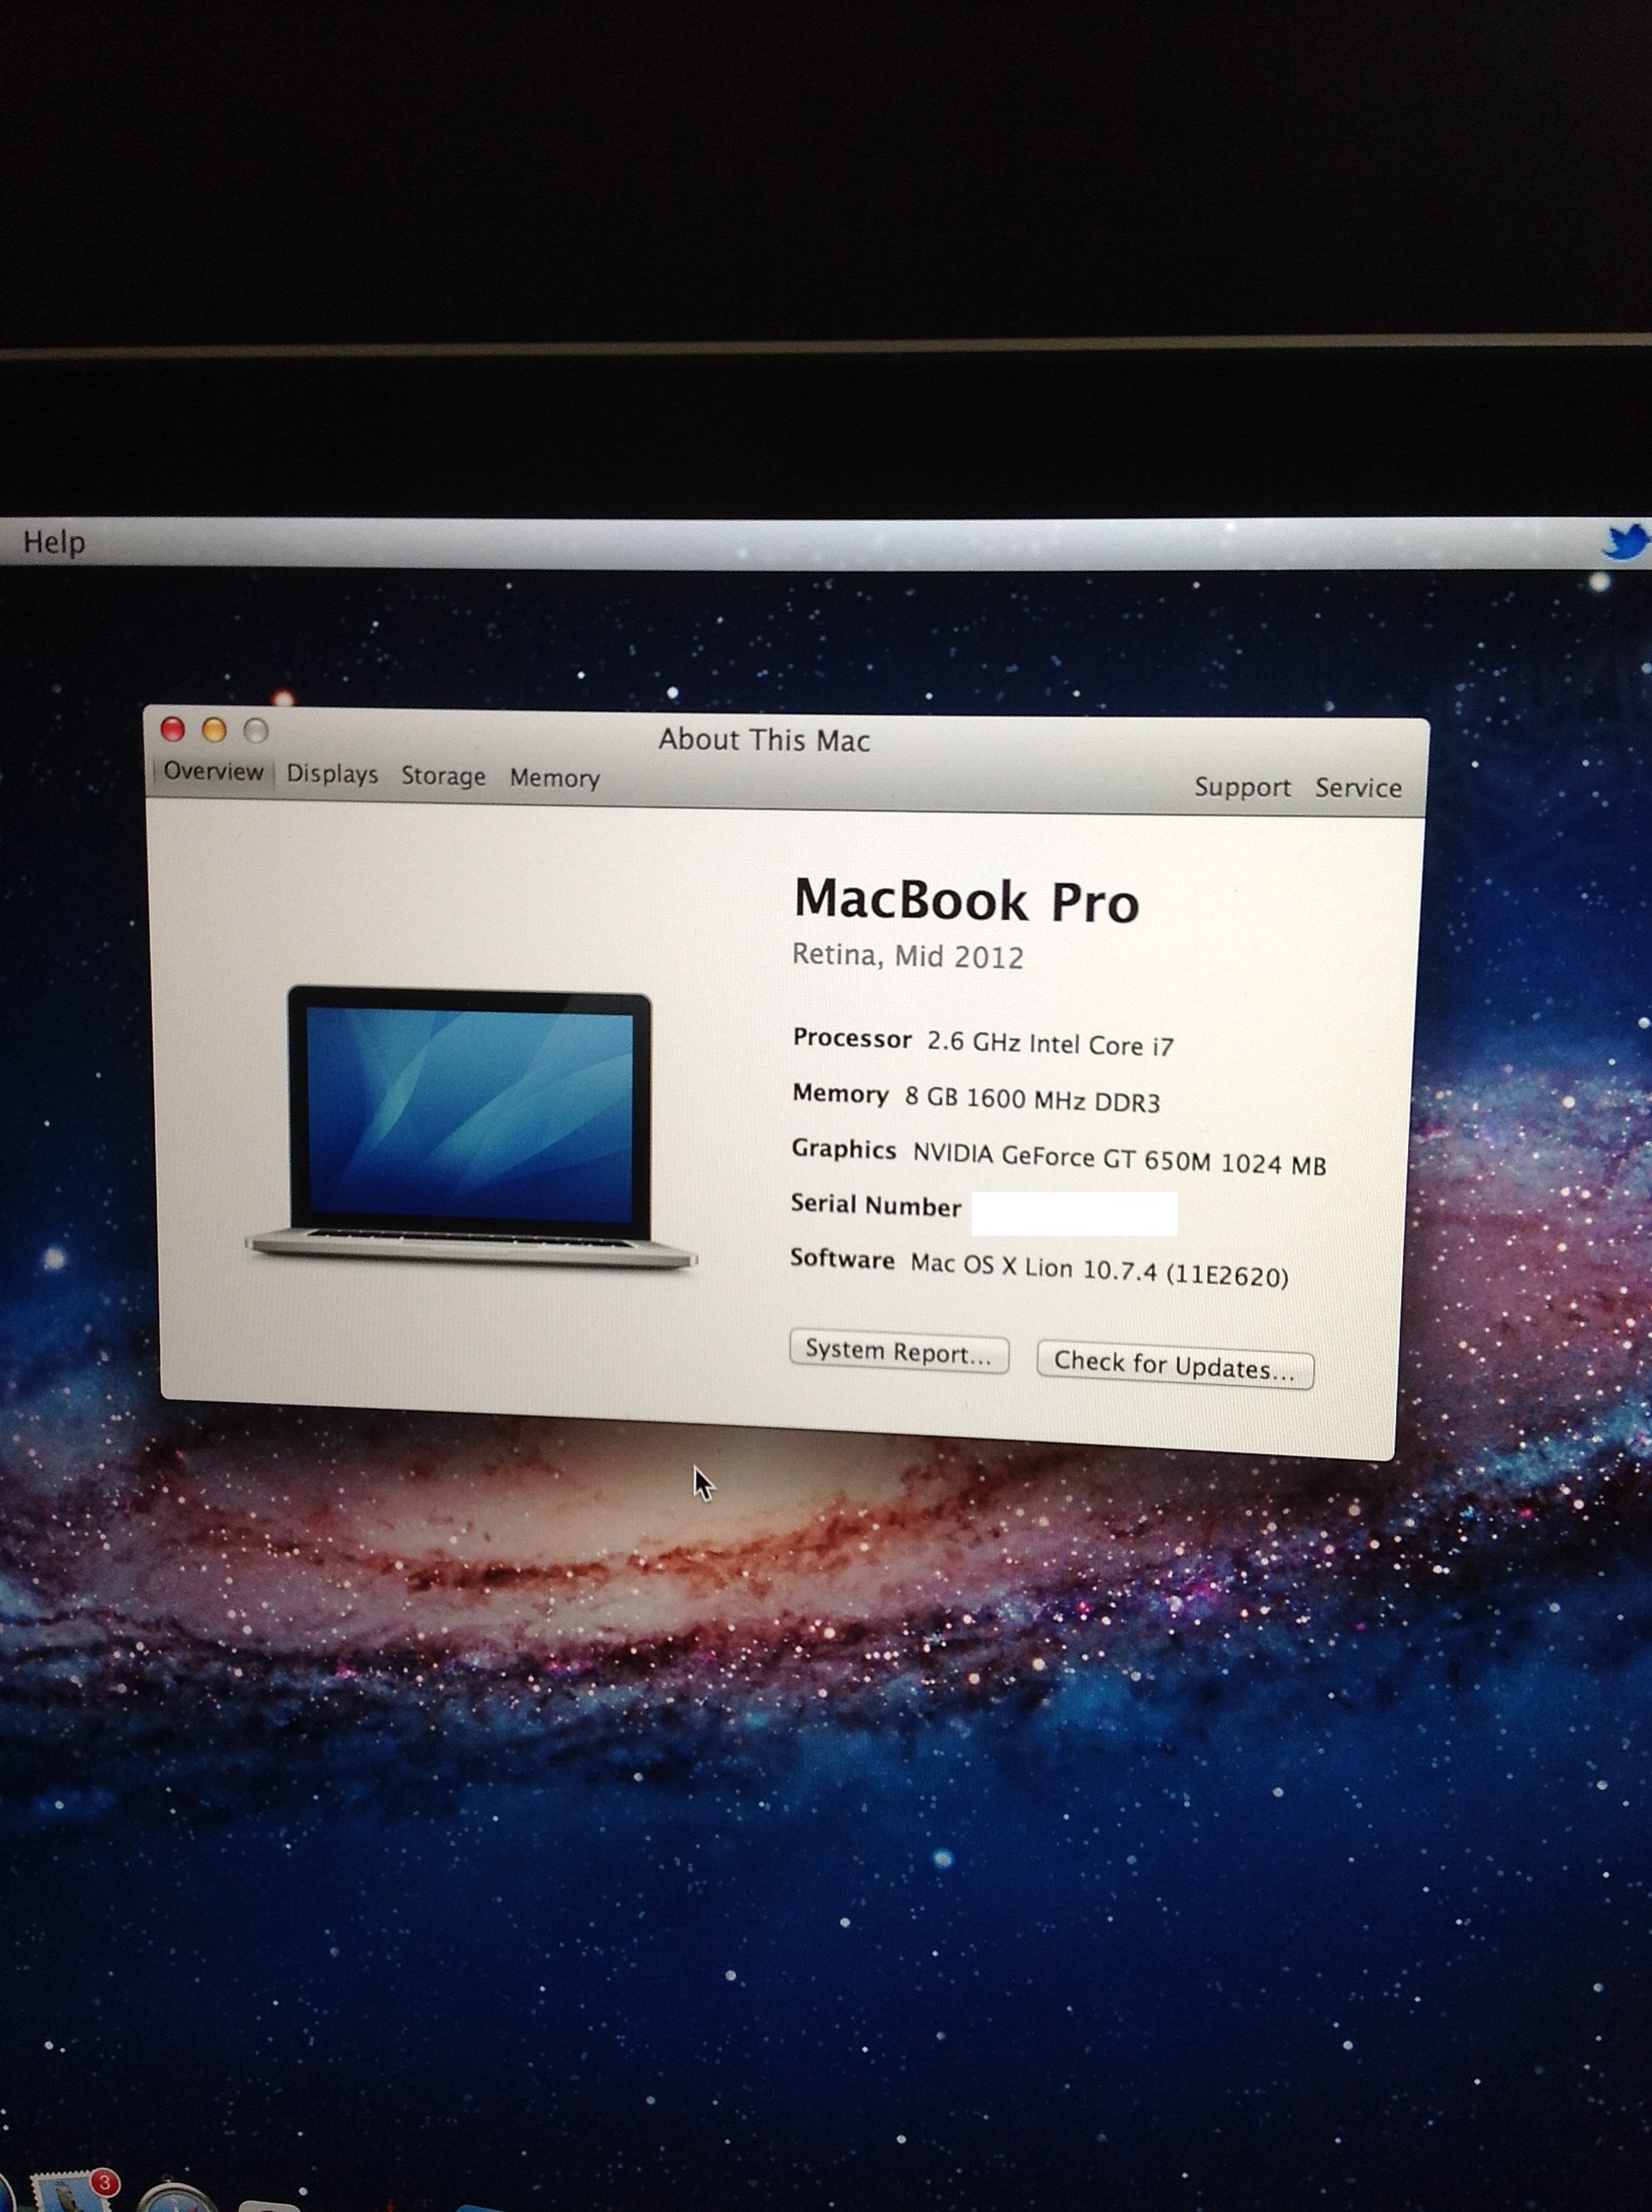This screenshot has height=2212, width=1652.
Task: Switch to the Displays tab
Action: [x=332, y=774]
